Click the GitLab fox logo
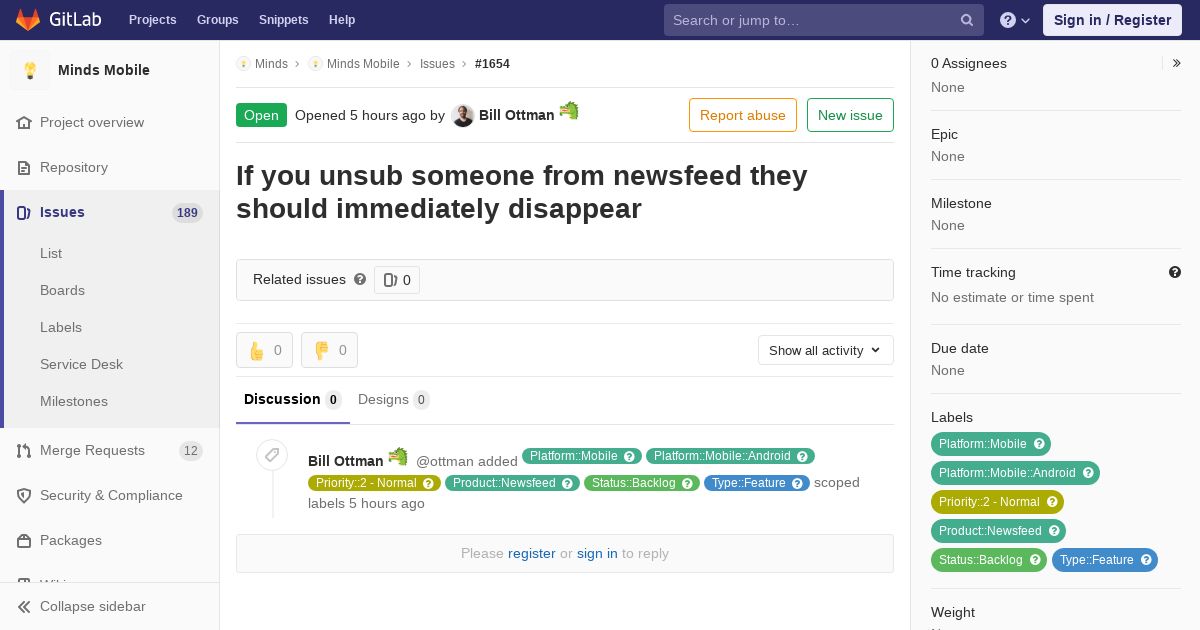Screen dimensions: 1200x630 coord(28,19)
